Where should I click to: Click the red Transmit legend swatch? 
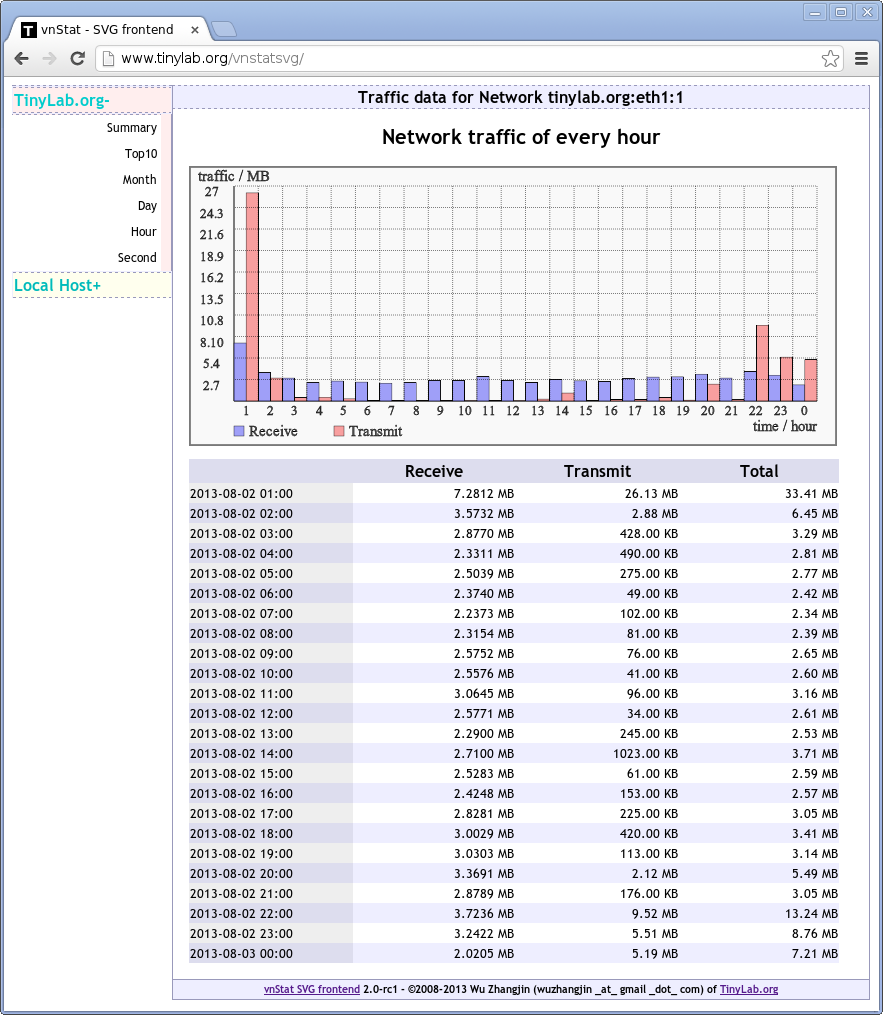[339, 431]
